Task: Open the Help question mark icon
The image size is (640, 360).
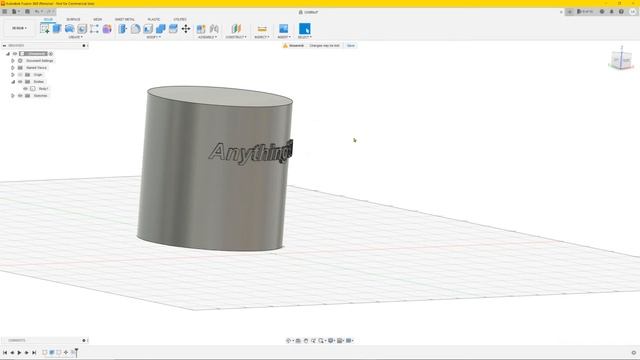Action: 621,12
